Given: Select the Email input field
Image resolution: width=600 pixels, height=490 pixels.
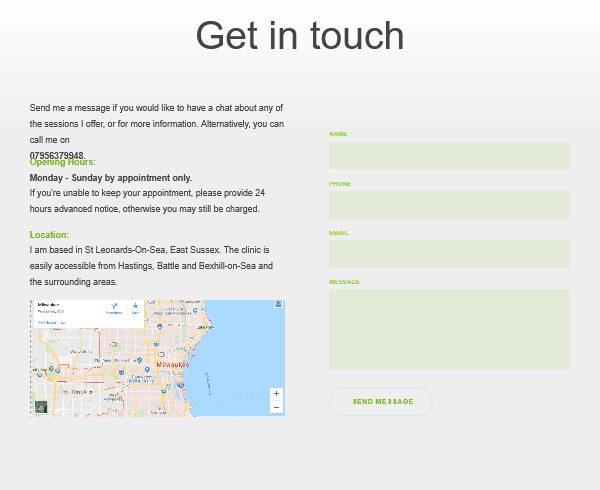Looking at the screenshot, I should [x=449, y=254].
